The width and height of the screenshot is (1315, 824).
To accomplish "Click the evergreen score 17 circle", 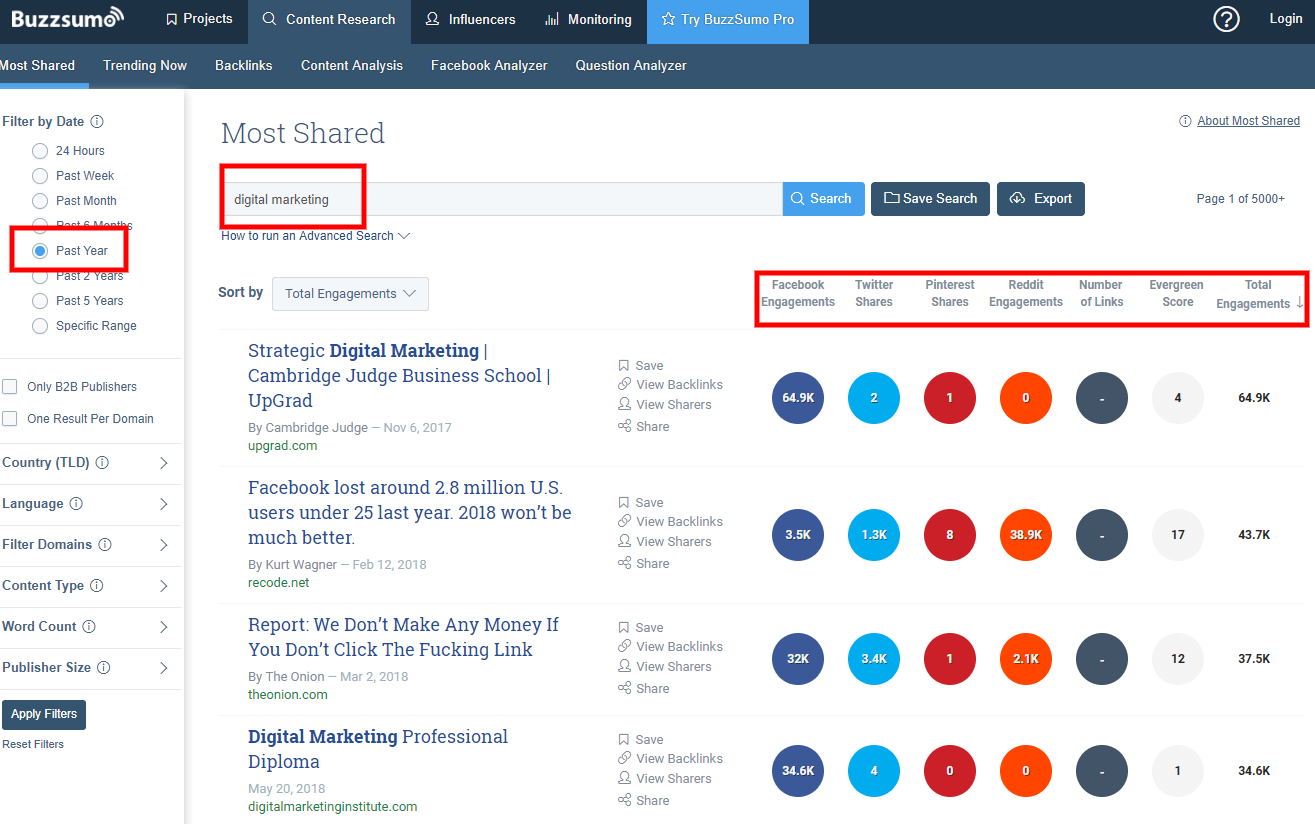I will pos(1178,535).
